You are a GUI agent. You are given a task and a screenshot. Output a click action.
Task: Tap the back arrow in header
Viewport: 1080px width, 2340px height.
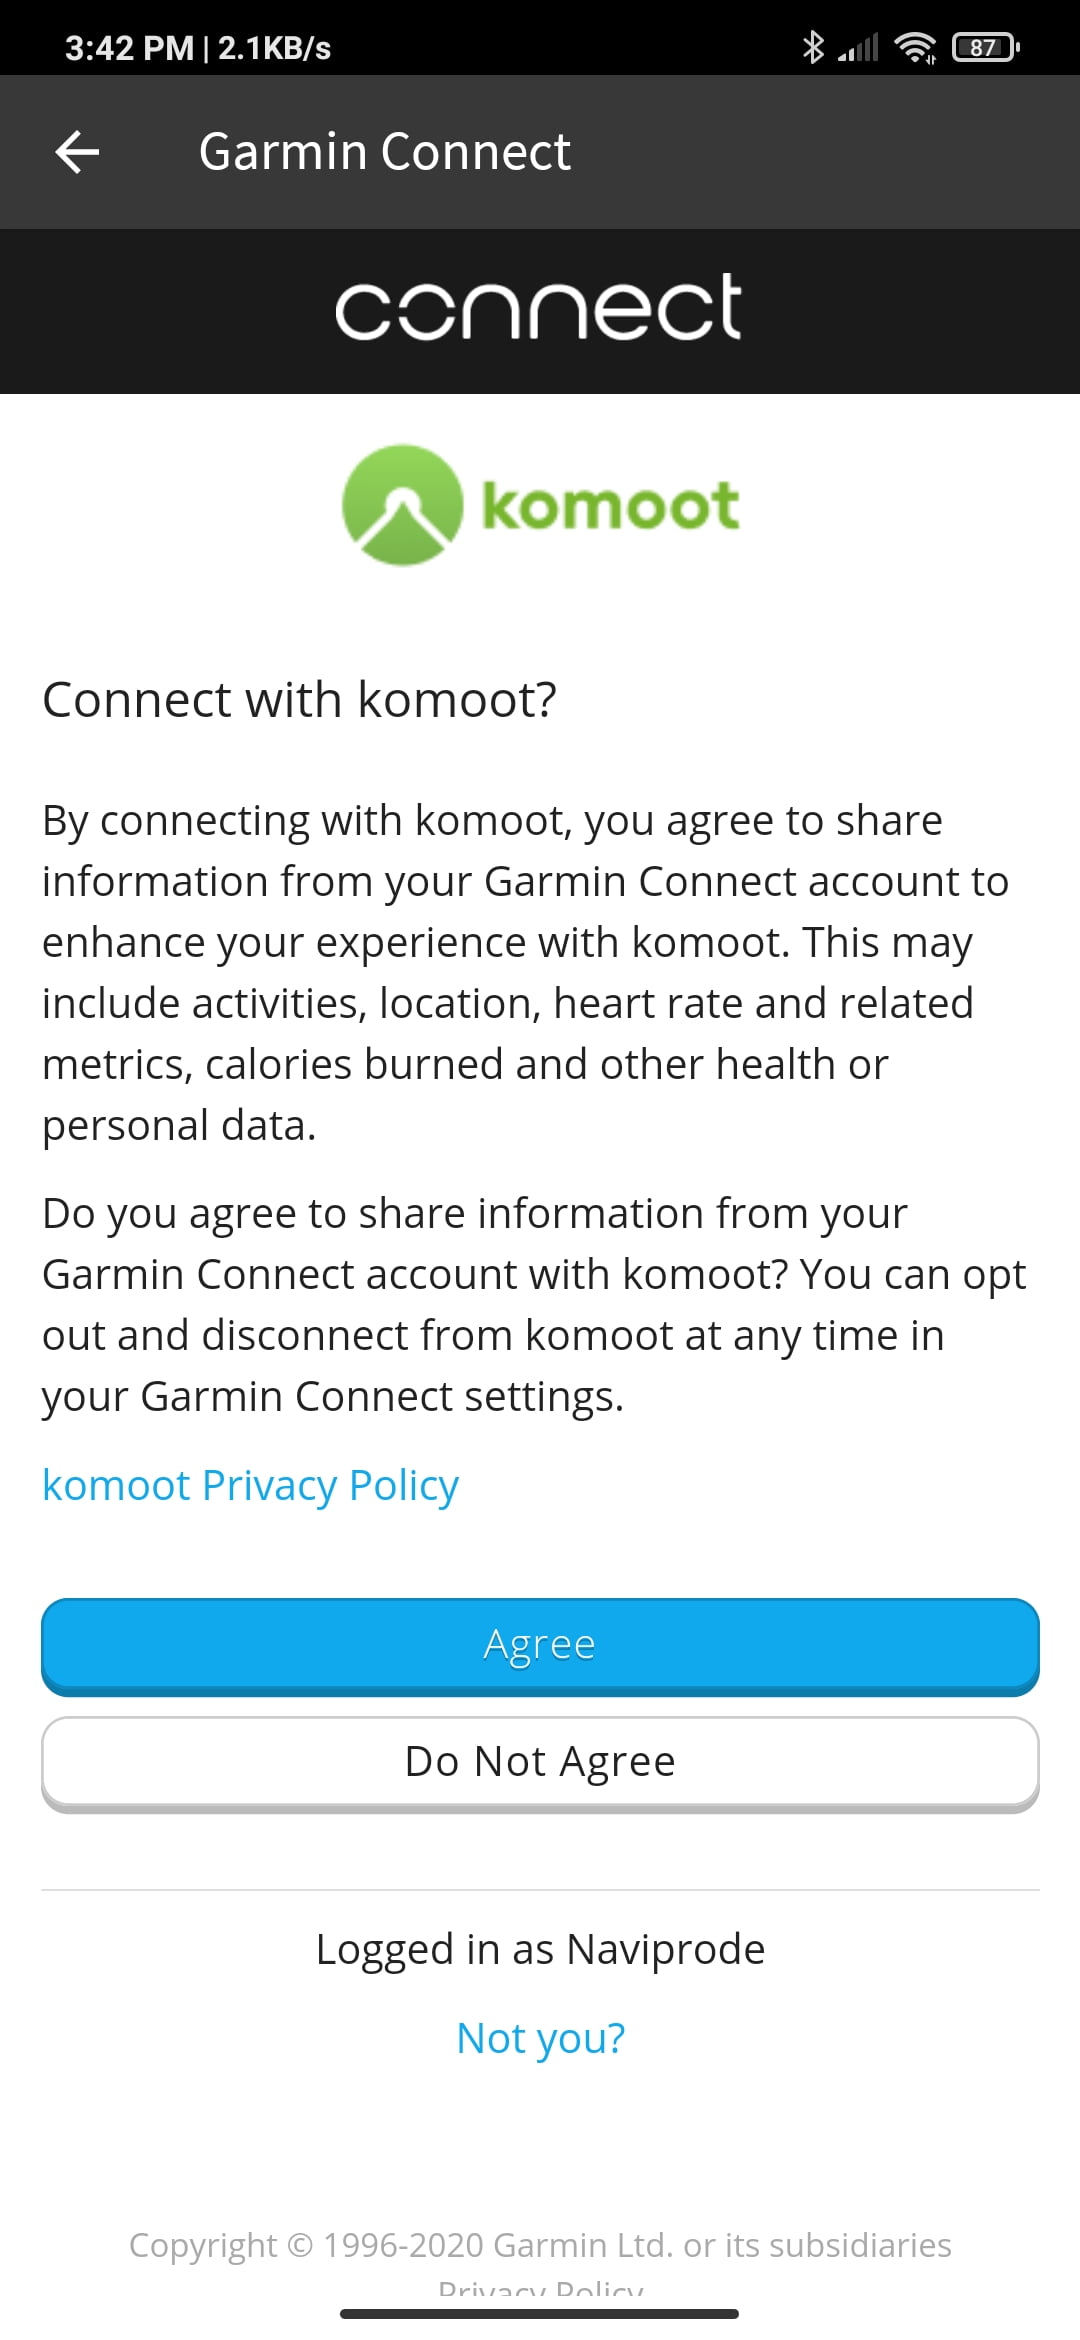tap(77, 152)
